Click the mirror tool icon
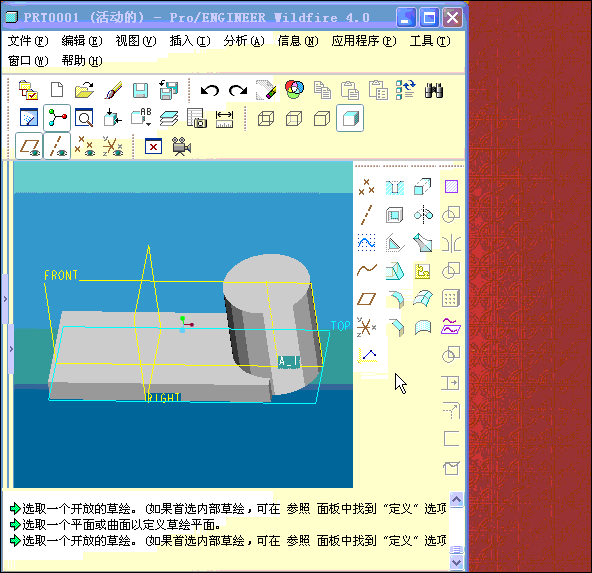Viewport: 592px width, 573px height. 451,243
